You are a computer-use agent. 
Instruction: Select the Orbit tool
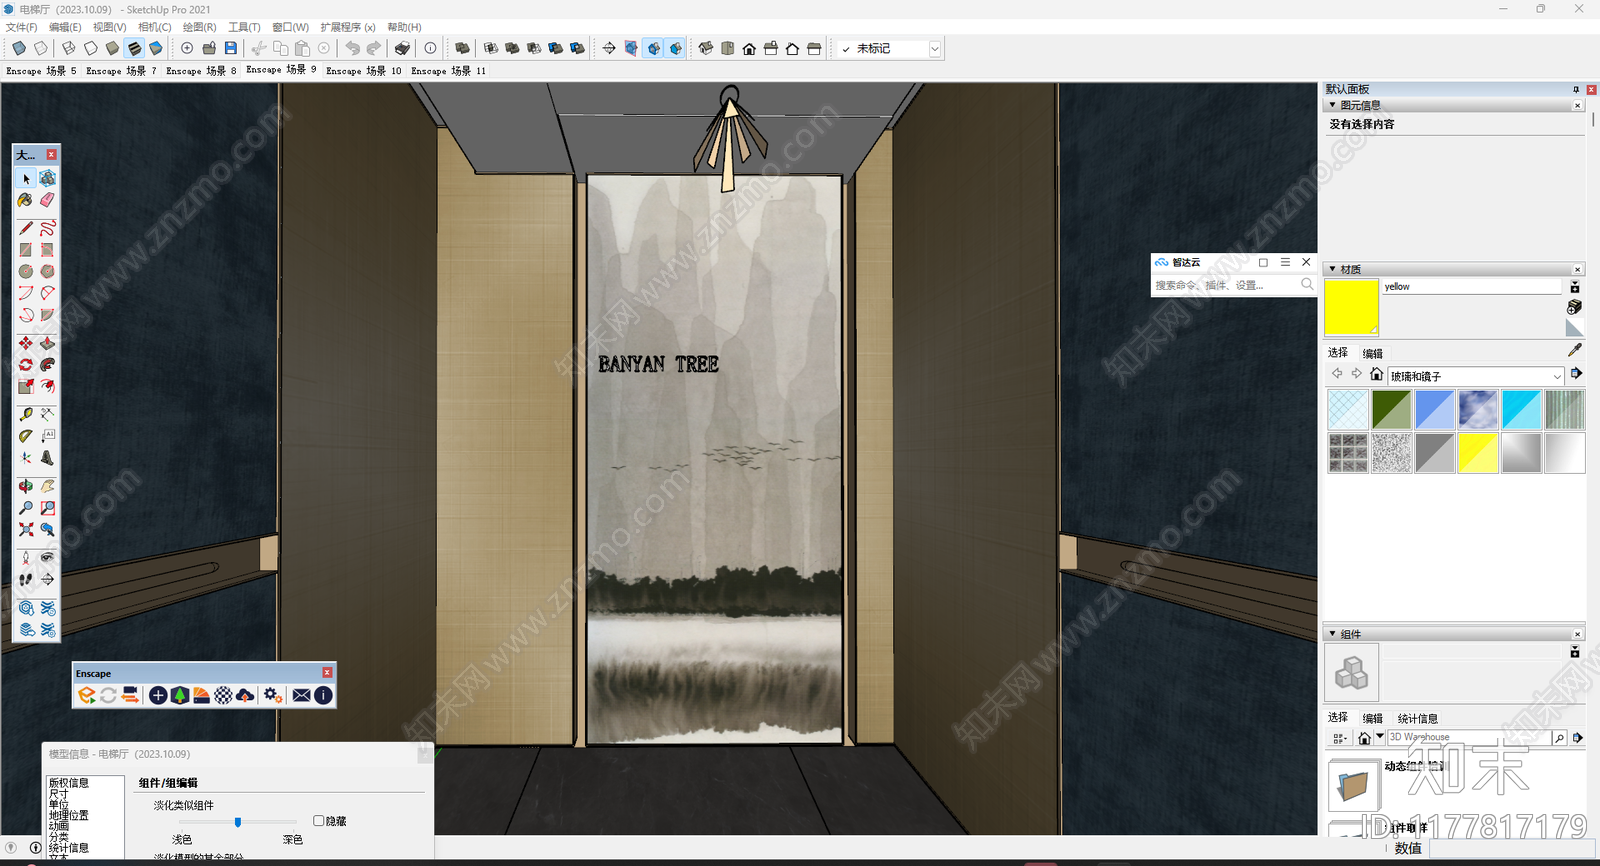[x=26, y=486]
